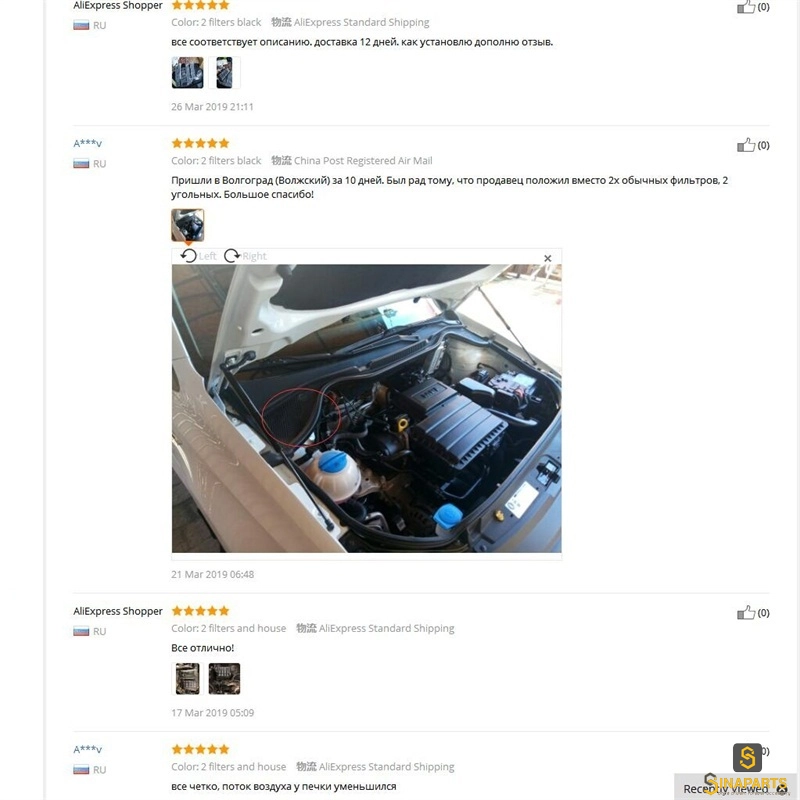The width and height of the screenshot is (800, 800).
Task: Click thumbs-up on 'Все отлично!' review
Action: point(745,613)
